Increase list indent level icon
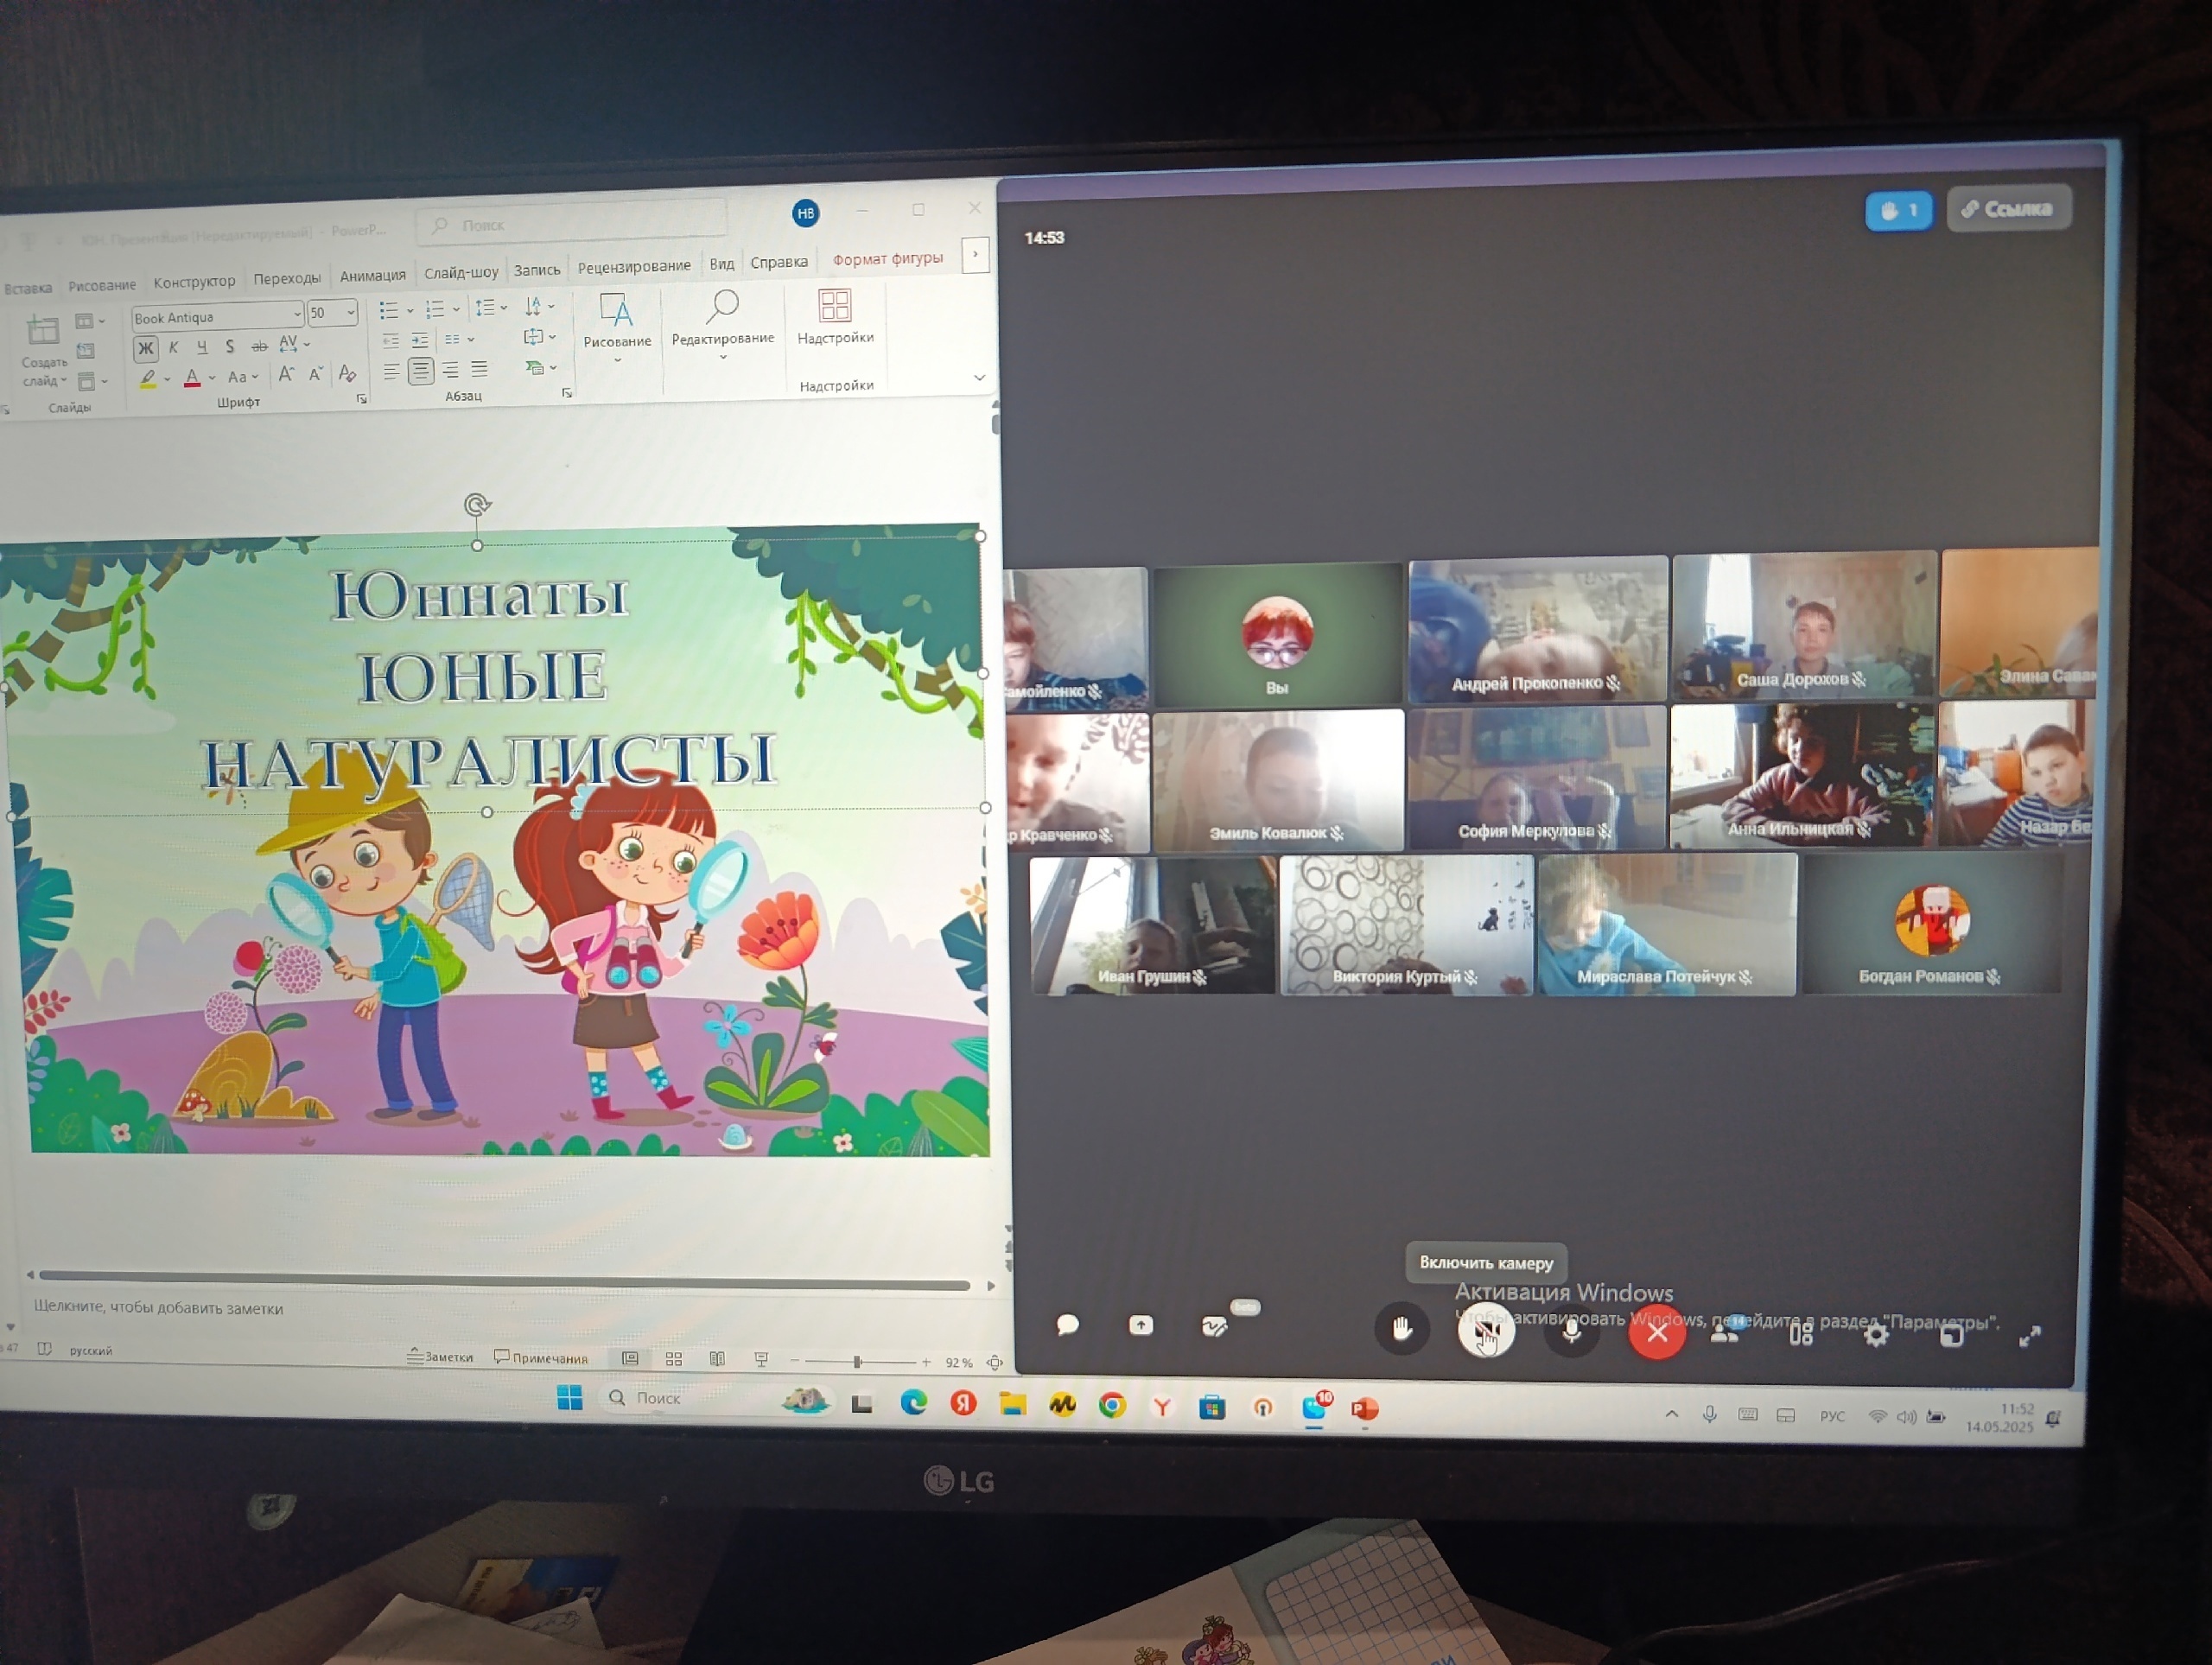Screen dimensions: 2212x1665 click(420, 340)
